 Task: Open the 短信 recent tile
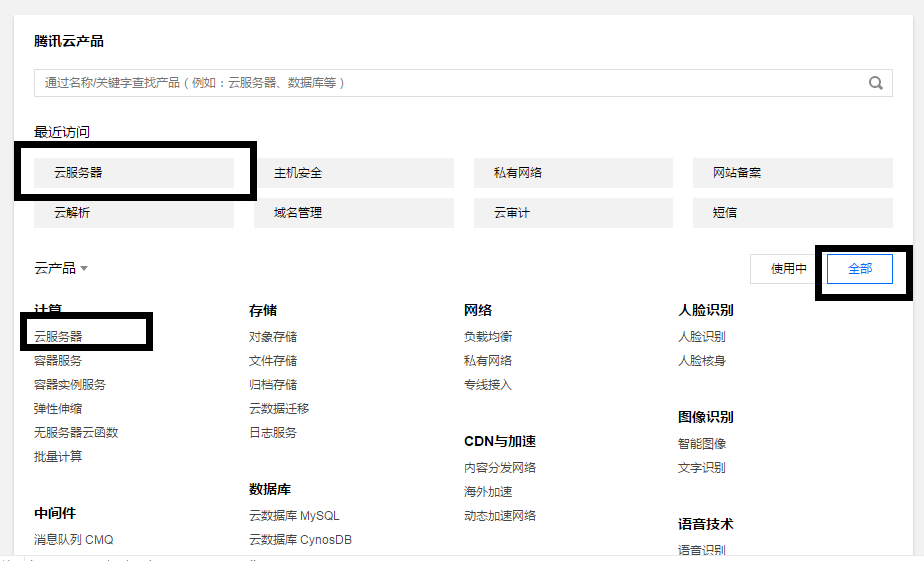(x=793, y=213)
